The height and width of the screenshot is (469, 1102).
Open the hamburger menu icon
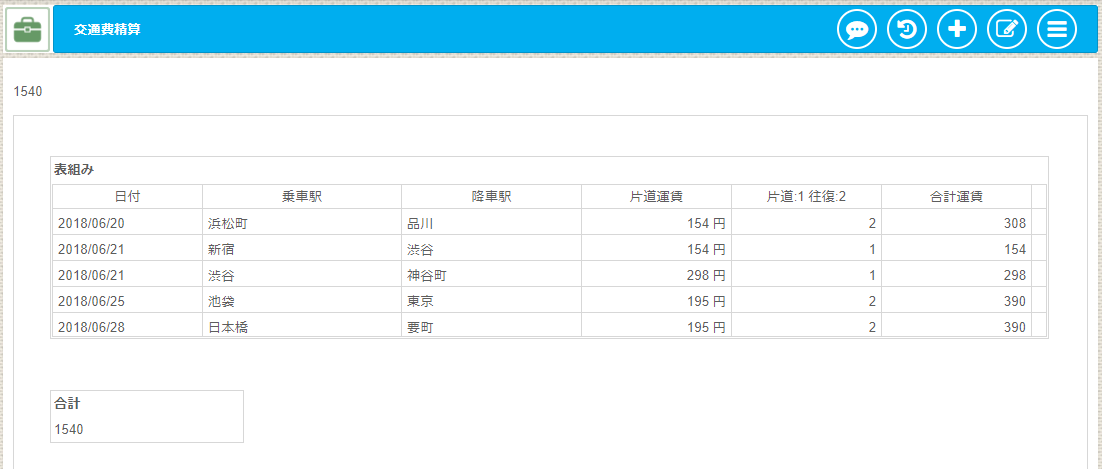click(x=1057, y=30)
